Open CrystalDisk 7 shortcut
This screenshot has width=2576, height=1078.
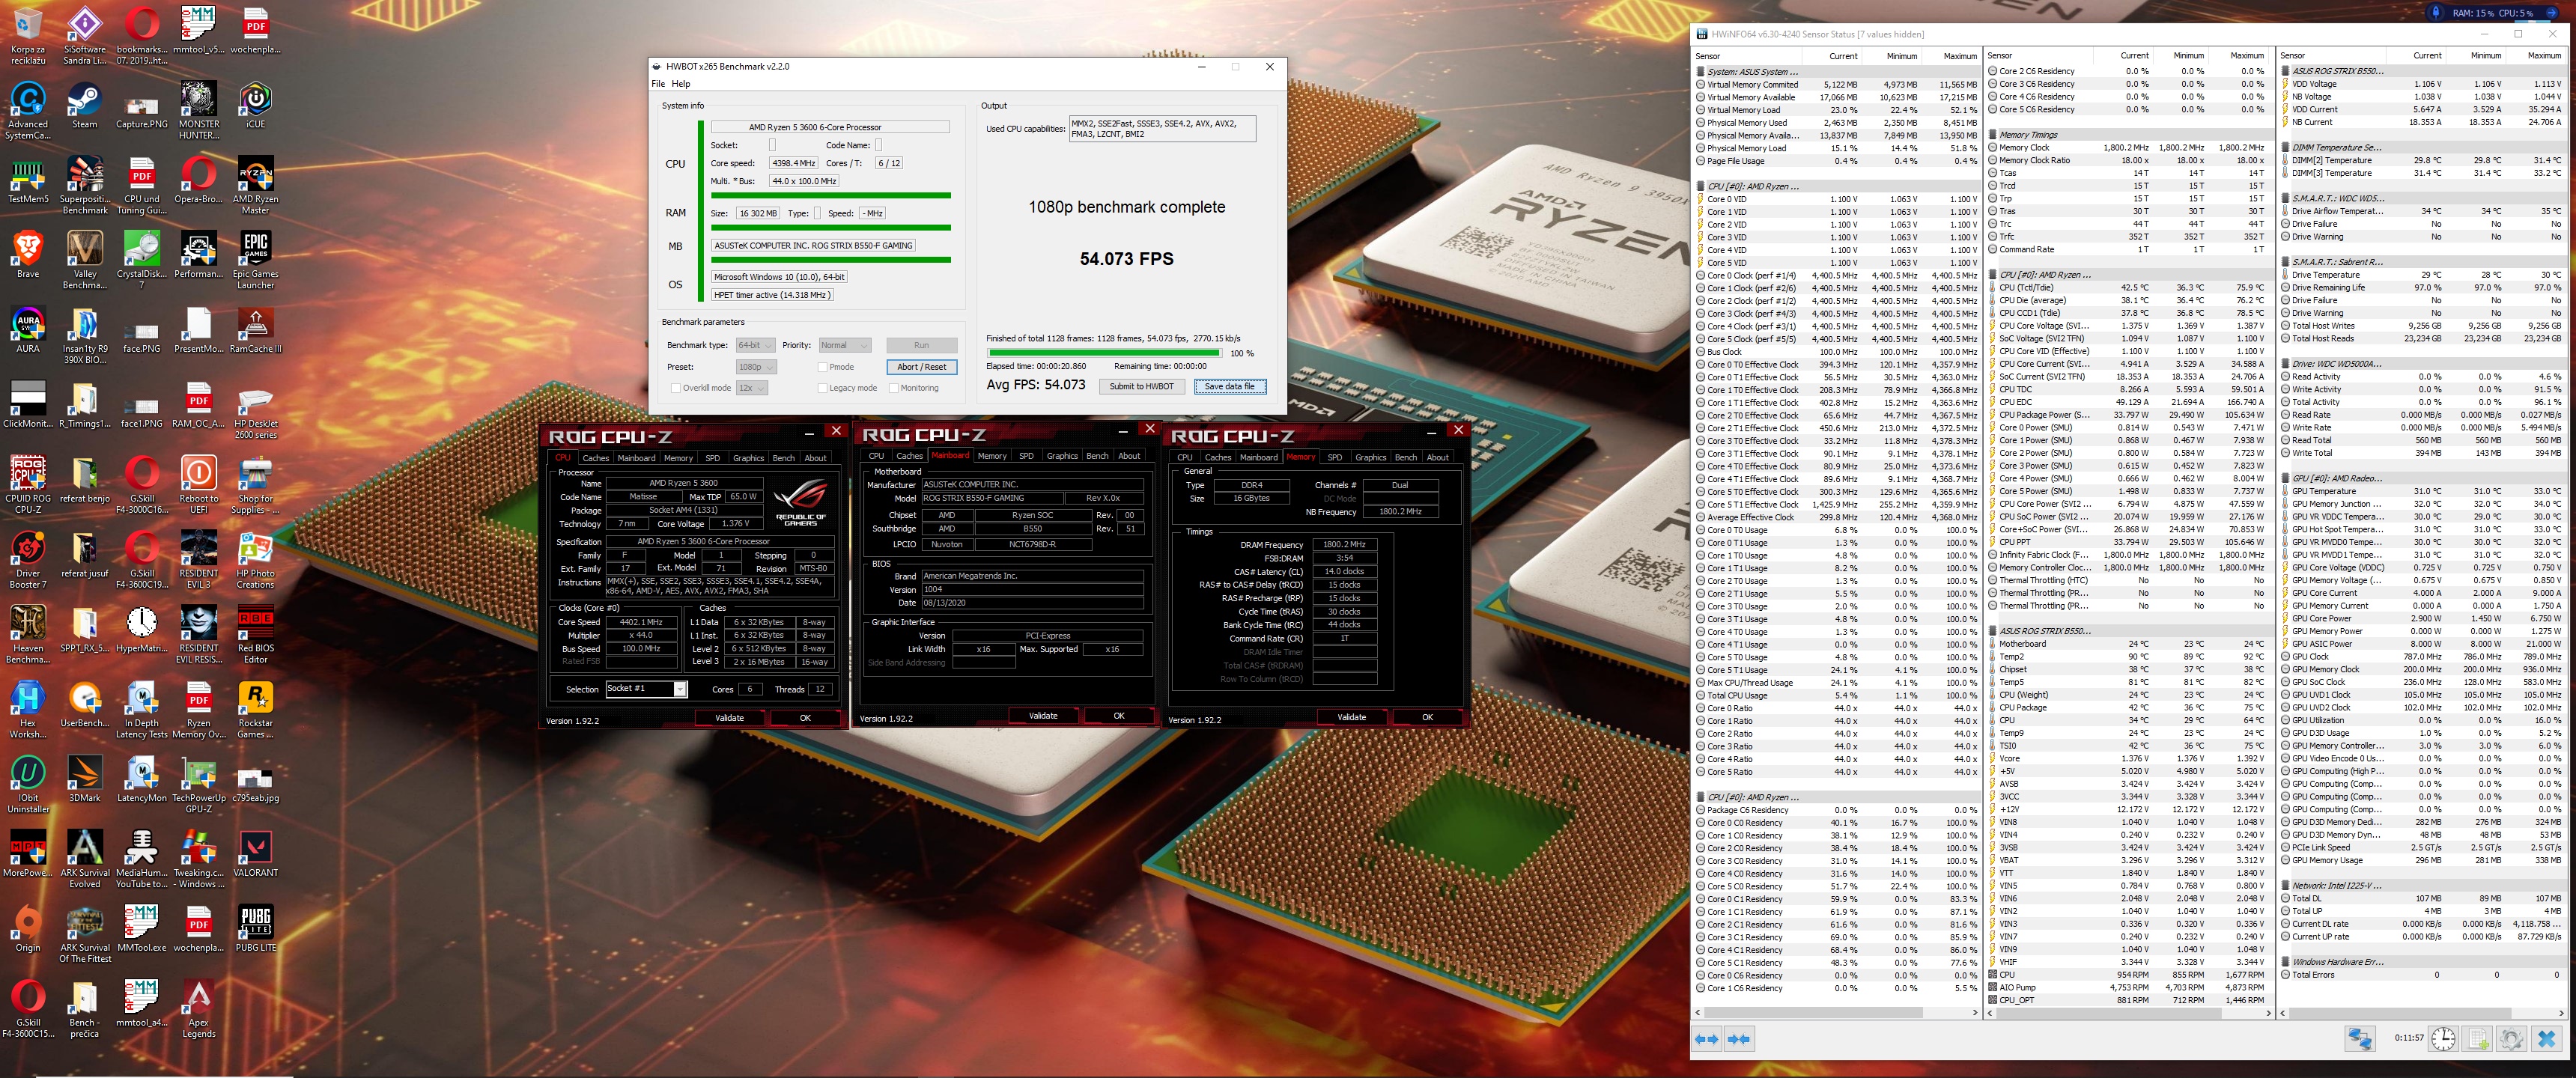[142, 261]
